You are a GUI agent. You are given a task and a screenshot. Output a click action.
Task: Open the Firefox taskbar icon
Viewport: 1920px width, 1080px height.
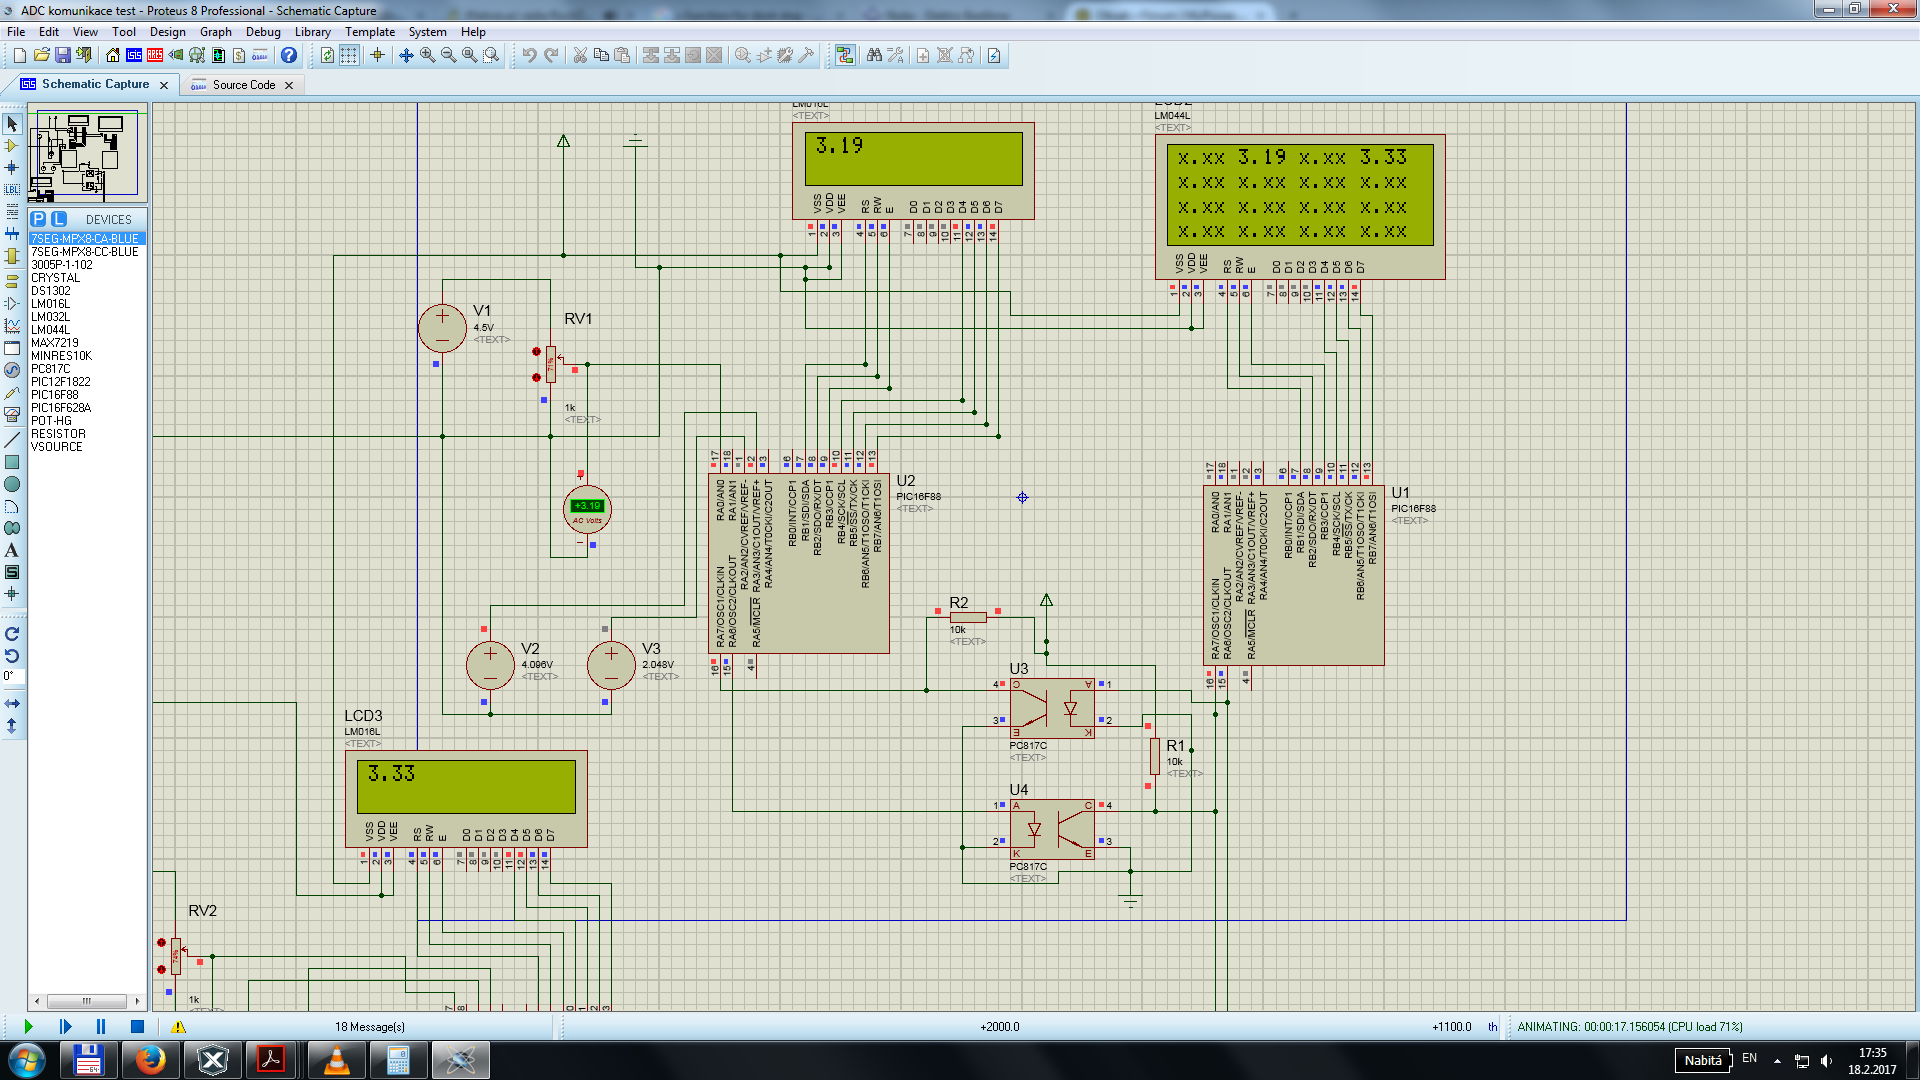(150, 1059)
